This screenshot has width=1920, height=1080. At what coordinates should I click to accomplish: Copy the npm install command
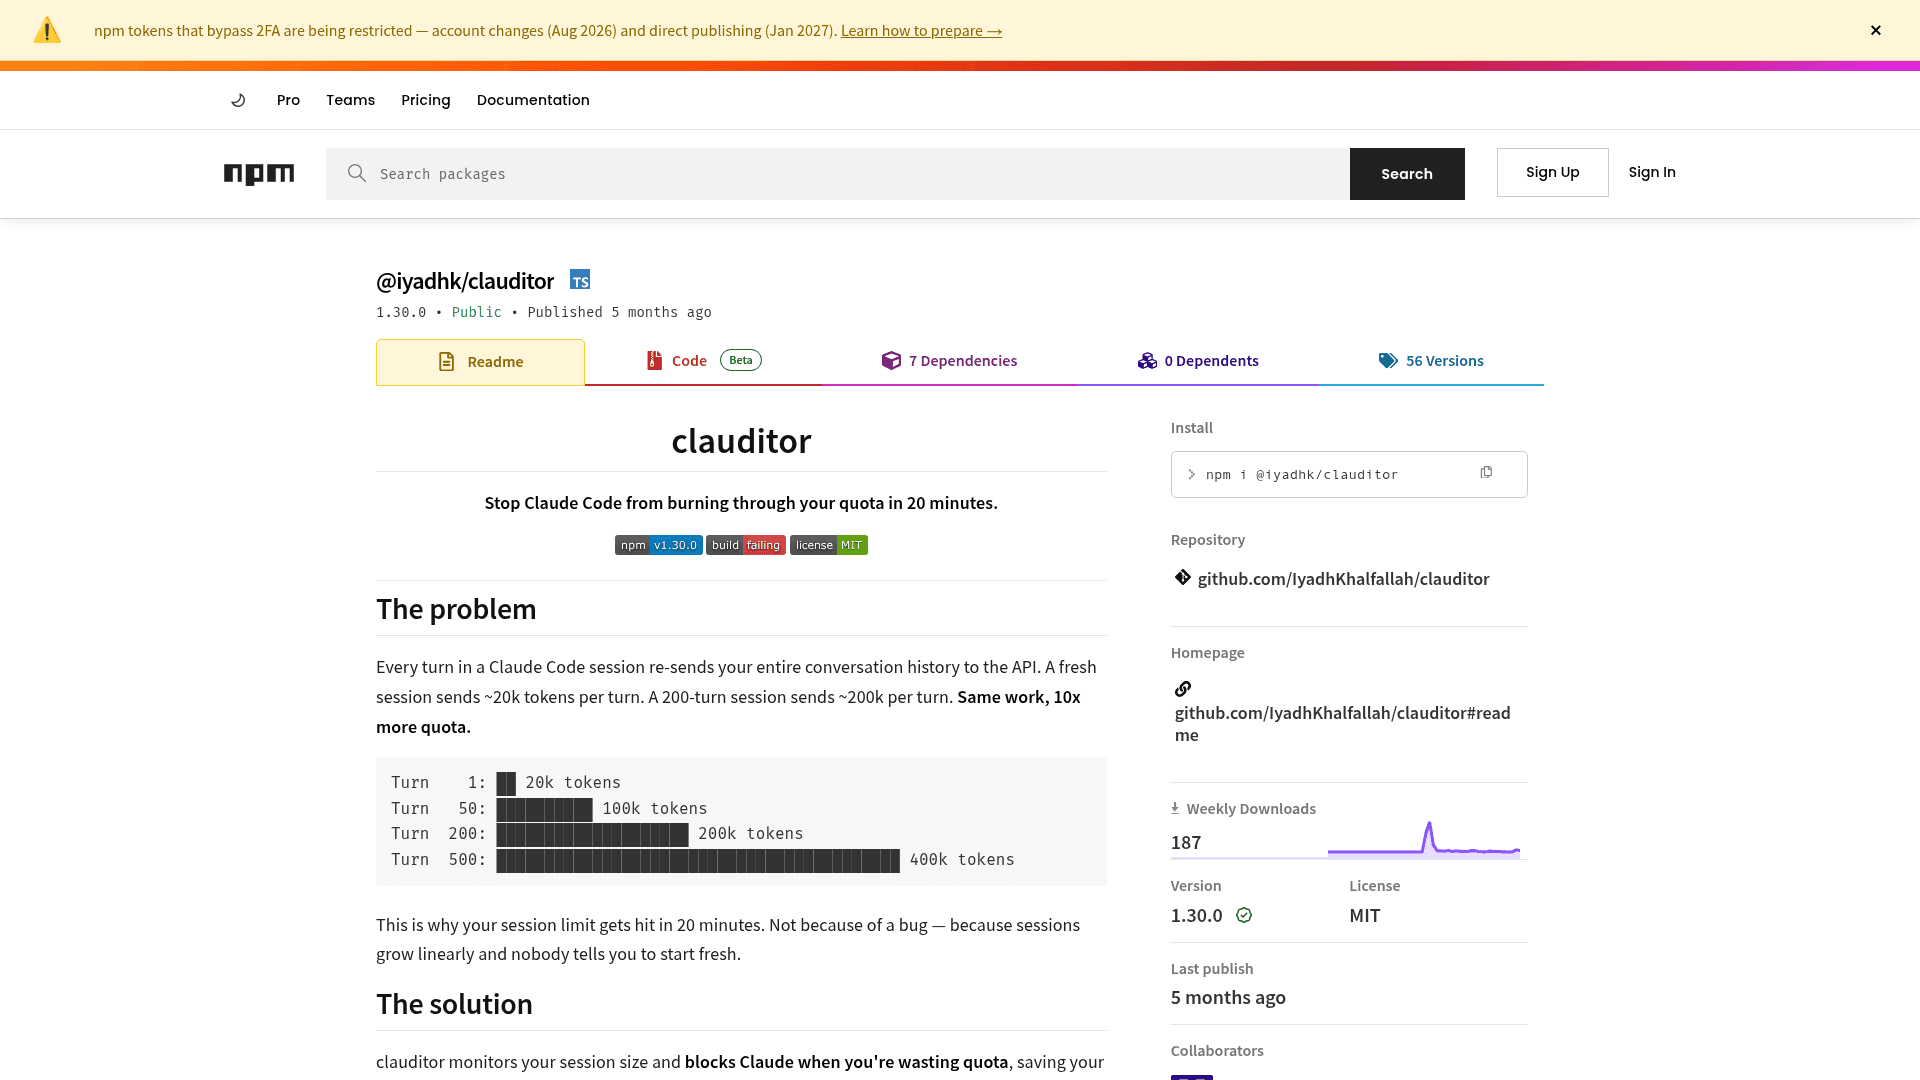coord(1486,473)
